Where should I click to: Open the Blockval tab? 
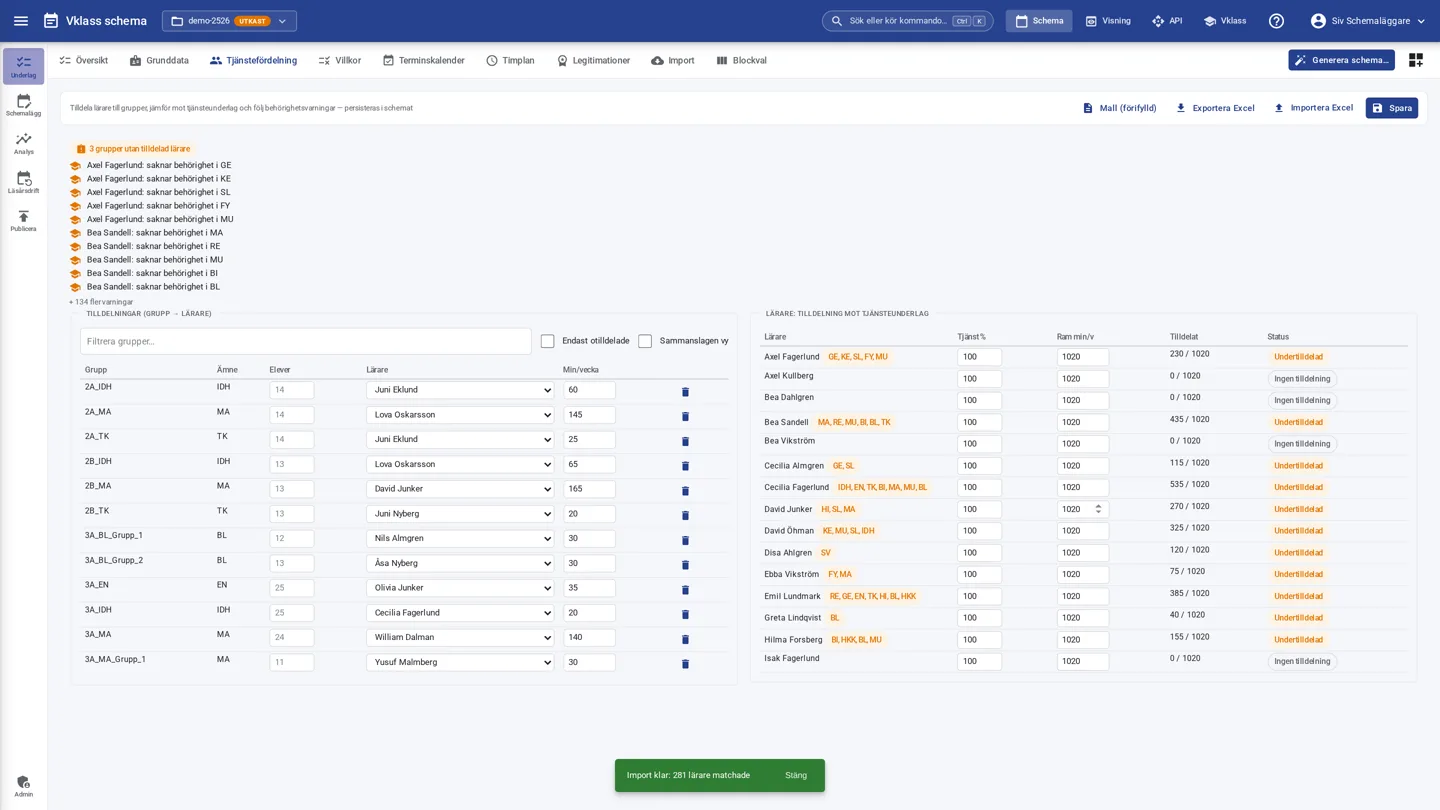[742, 60]
